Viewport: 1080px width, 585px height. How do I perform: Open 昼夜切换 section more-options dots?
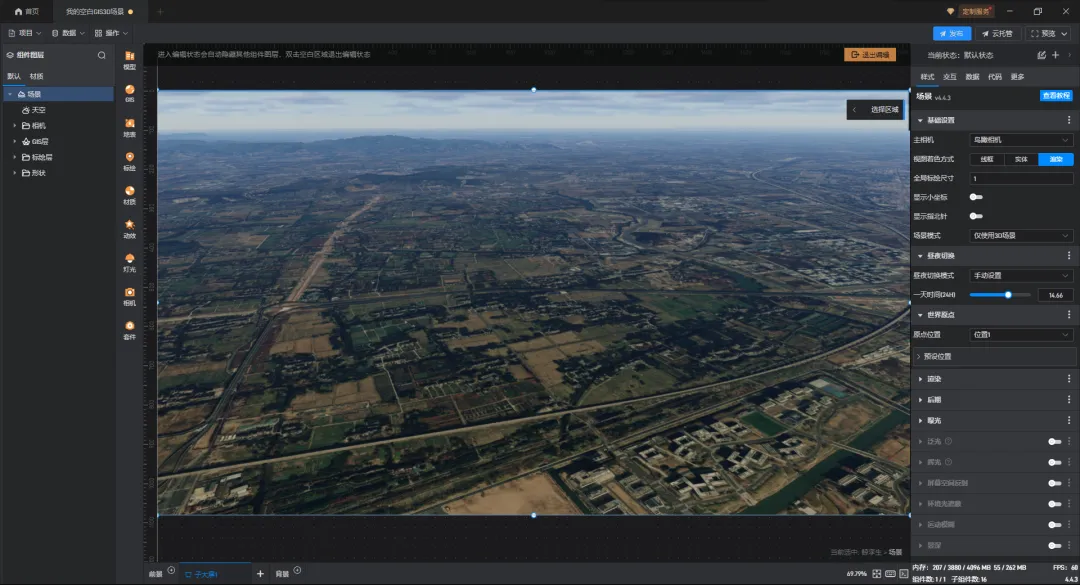pos(1069,256)
